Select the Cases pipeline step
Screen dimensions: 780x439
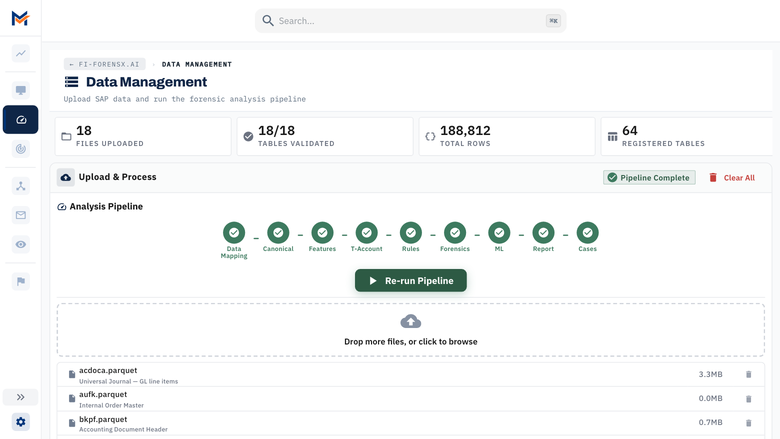587,237
